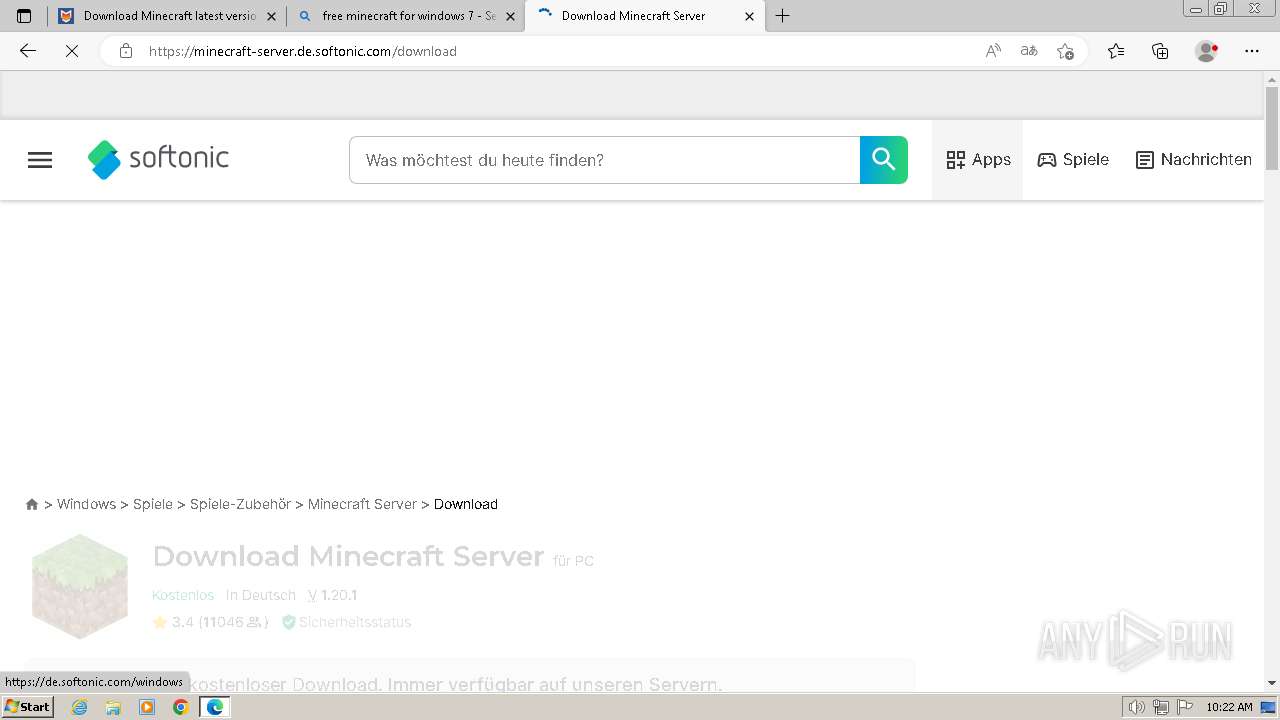Image resolution: width=1280 pixels, height=720 pixels.
Task: Click the Sicherheitsstatus link
Action: (x=347, y=622)
